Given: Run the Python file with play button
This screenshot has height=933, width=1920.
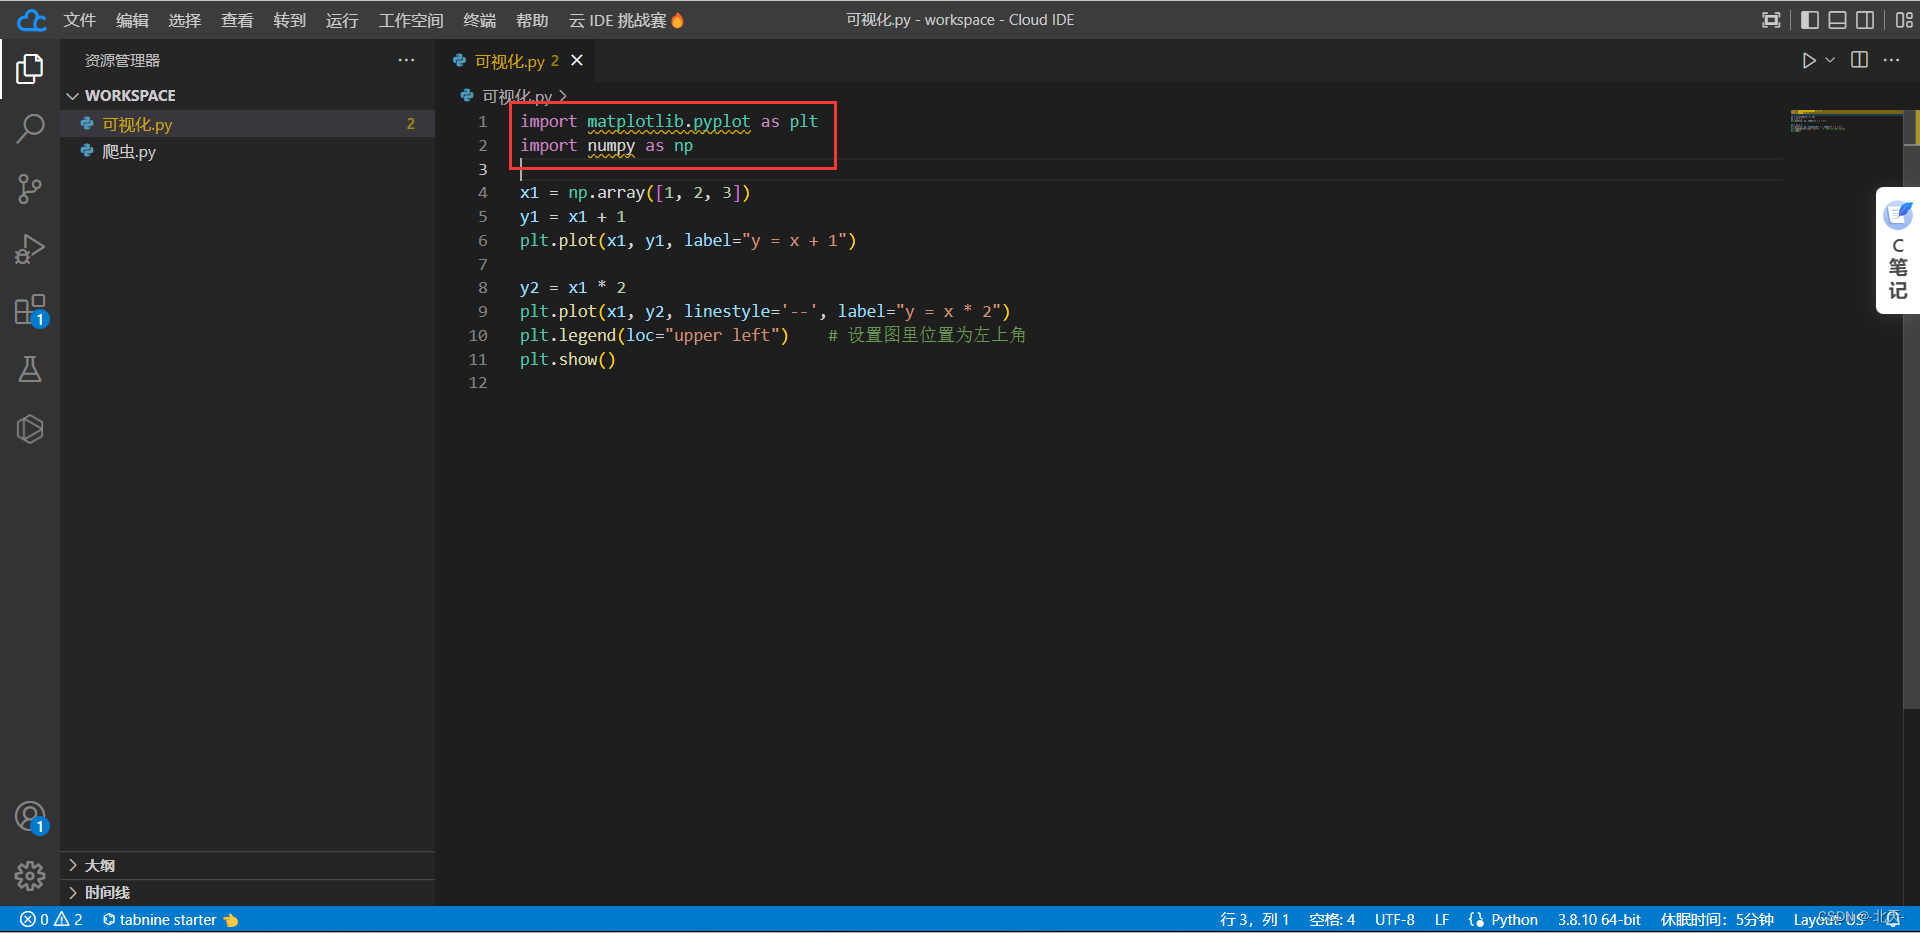Looking at the screenshot, I should tap(1809, 61).
